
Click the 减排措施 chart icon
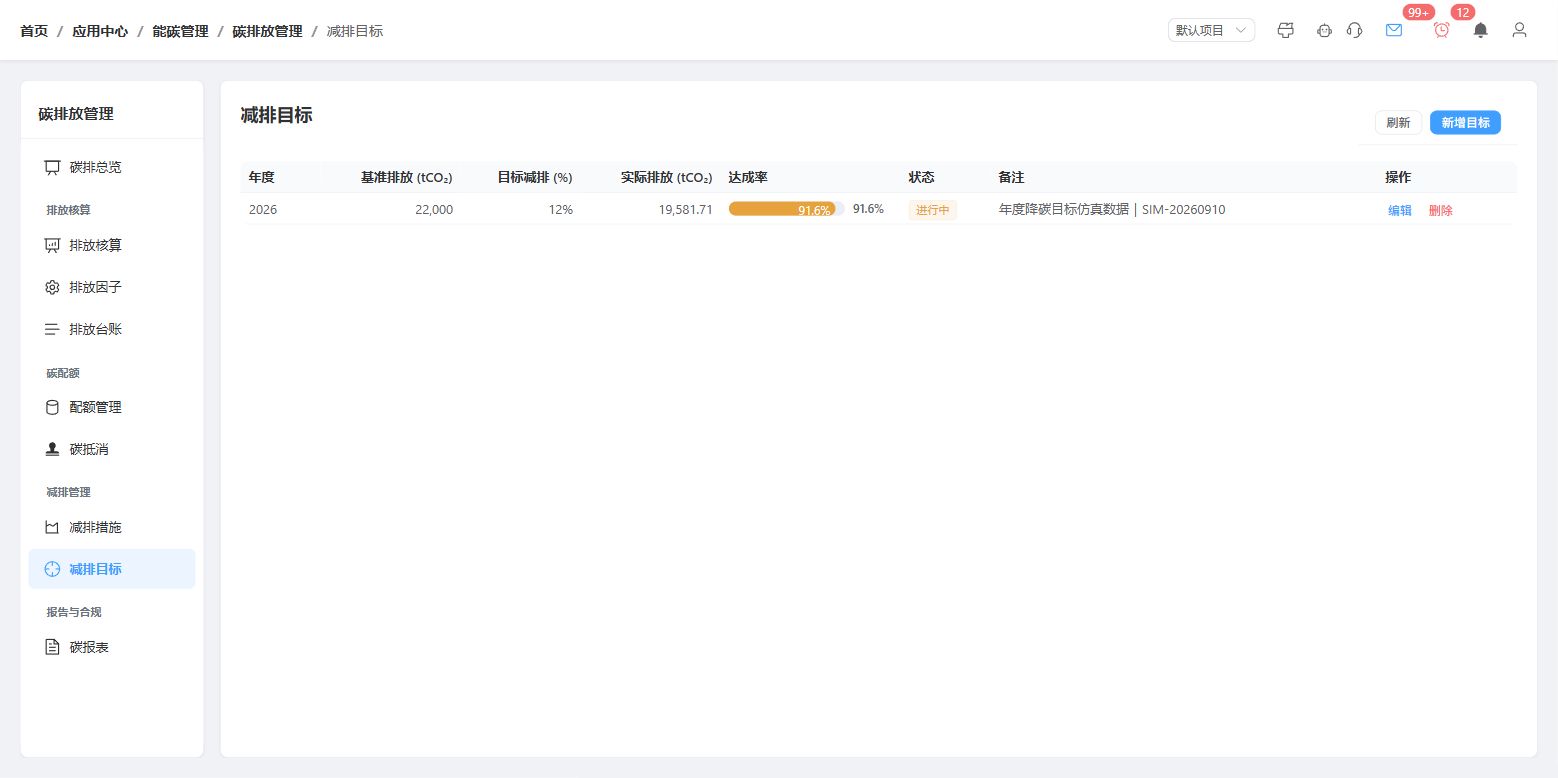coord(53,527)
